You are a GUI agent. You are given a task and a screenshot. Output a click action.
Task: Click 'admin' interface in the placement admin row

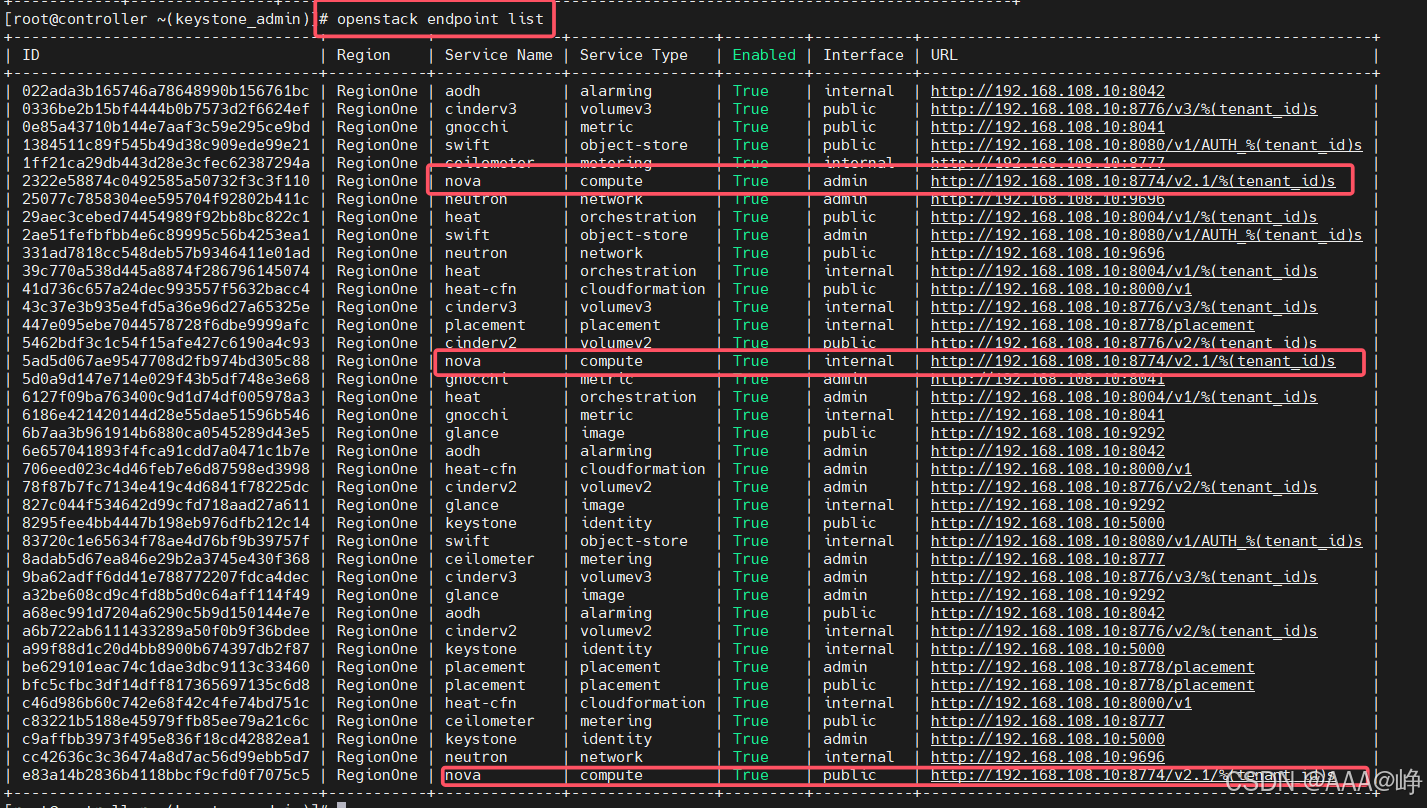click(x=846, y=667)
